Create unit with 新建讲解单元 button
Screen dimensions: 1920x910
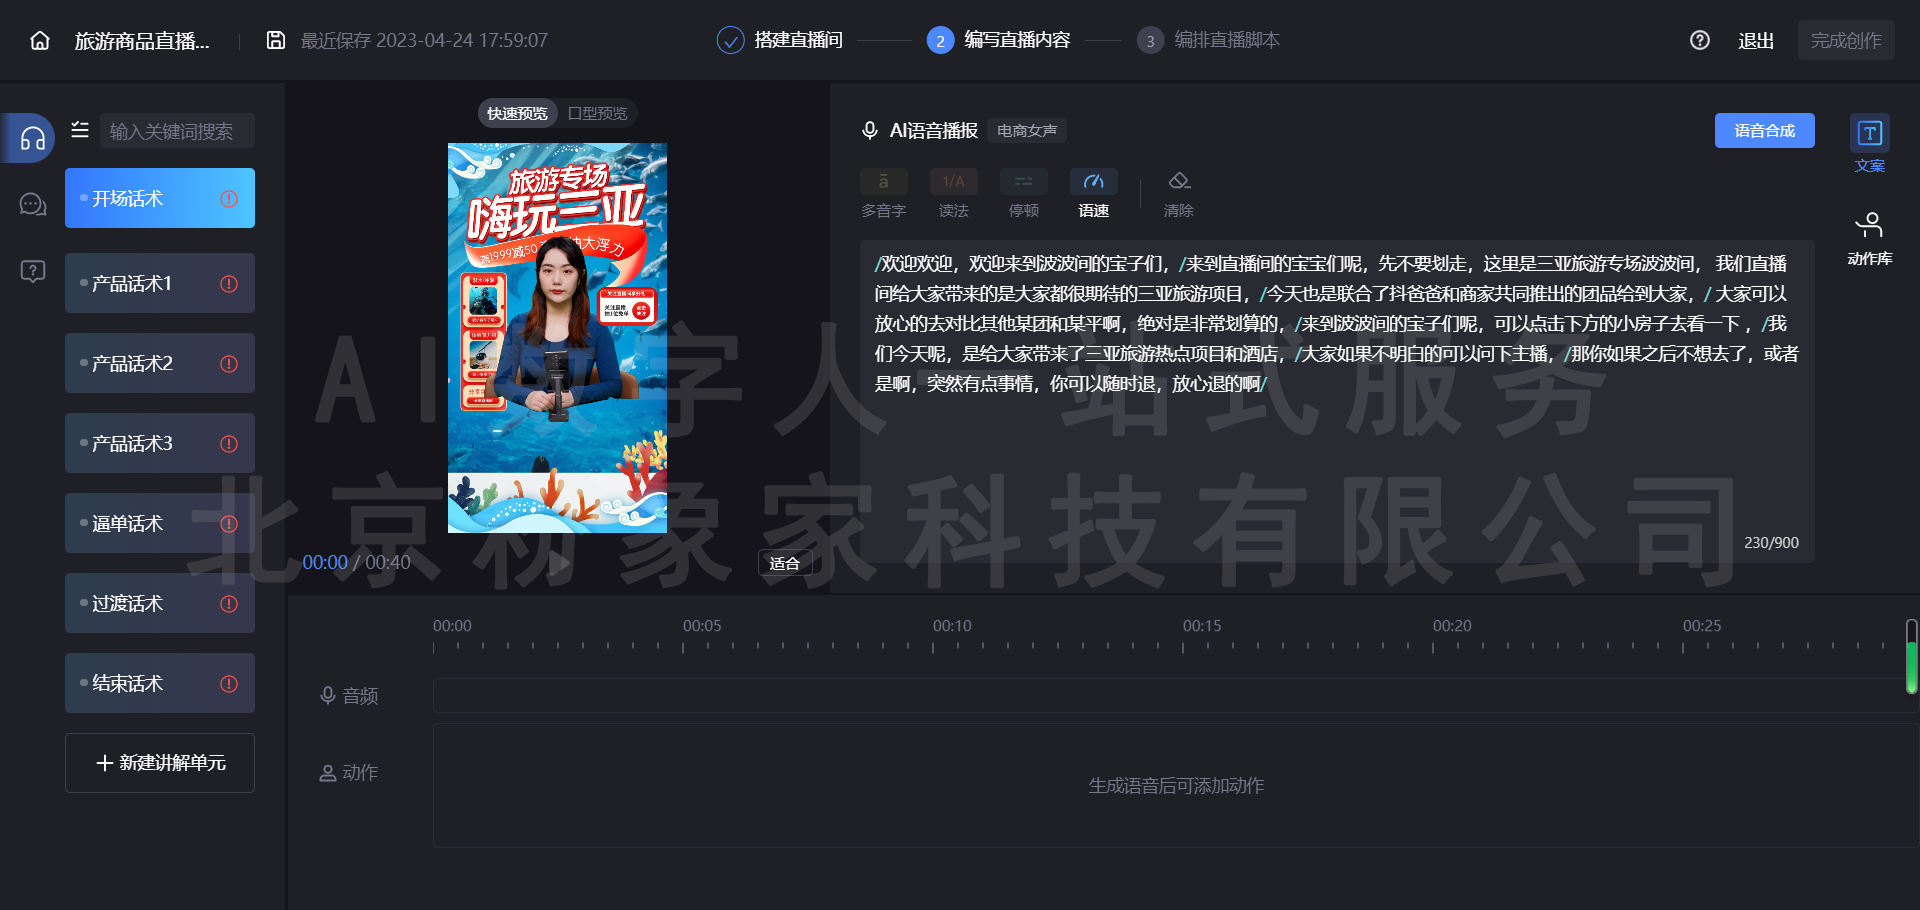pos(159,763)
